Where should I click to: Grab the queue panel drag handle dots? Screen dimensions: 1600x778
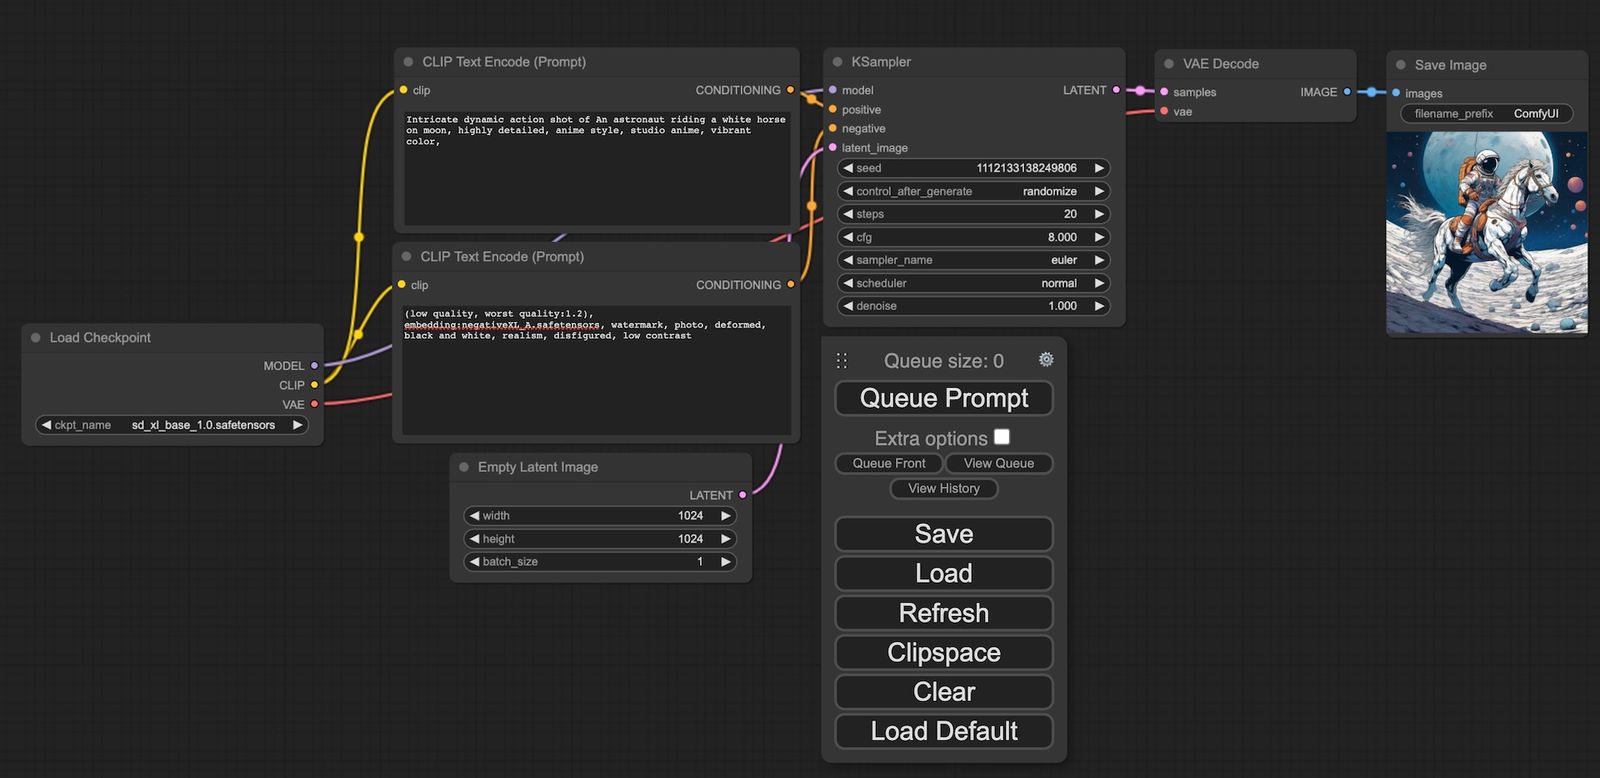(x=841, y=360)
